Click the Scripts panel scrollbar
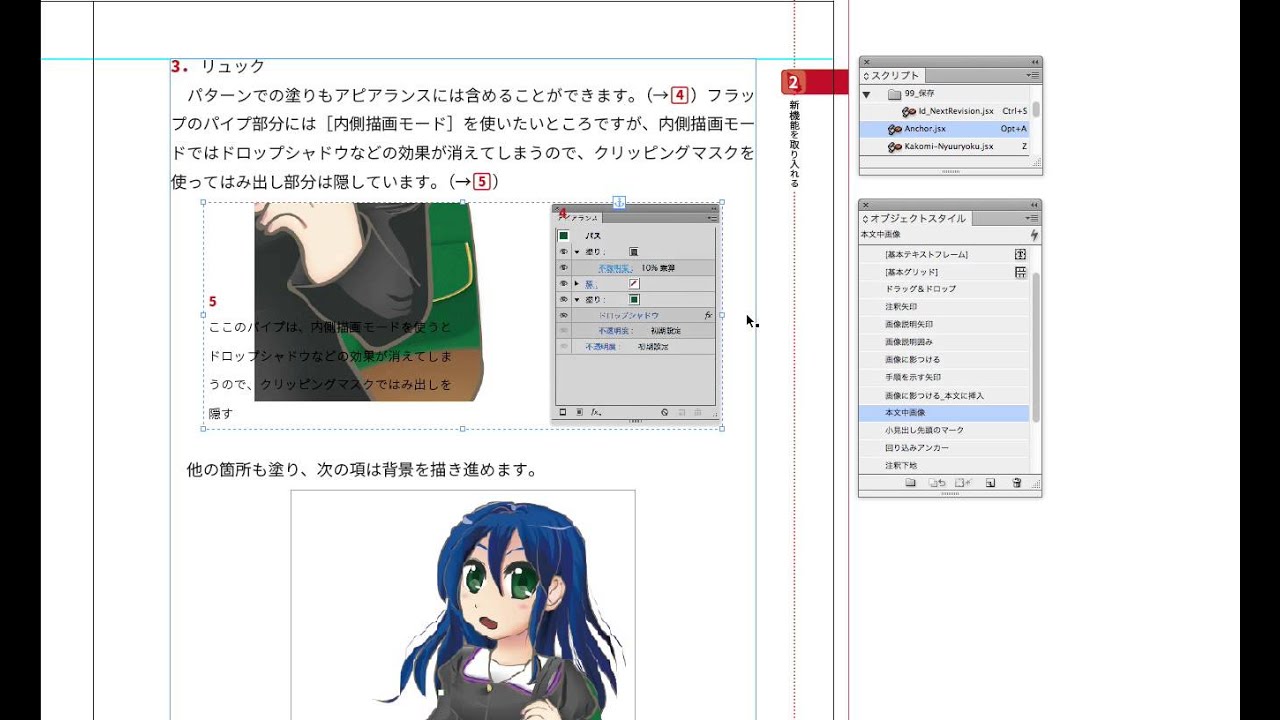 click(1036, 110)
